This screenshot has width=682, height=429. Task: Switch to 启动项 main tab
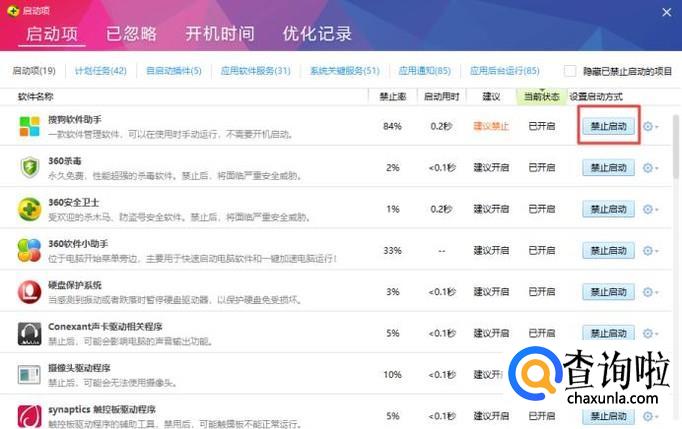[52, 34]
